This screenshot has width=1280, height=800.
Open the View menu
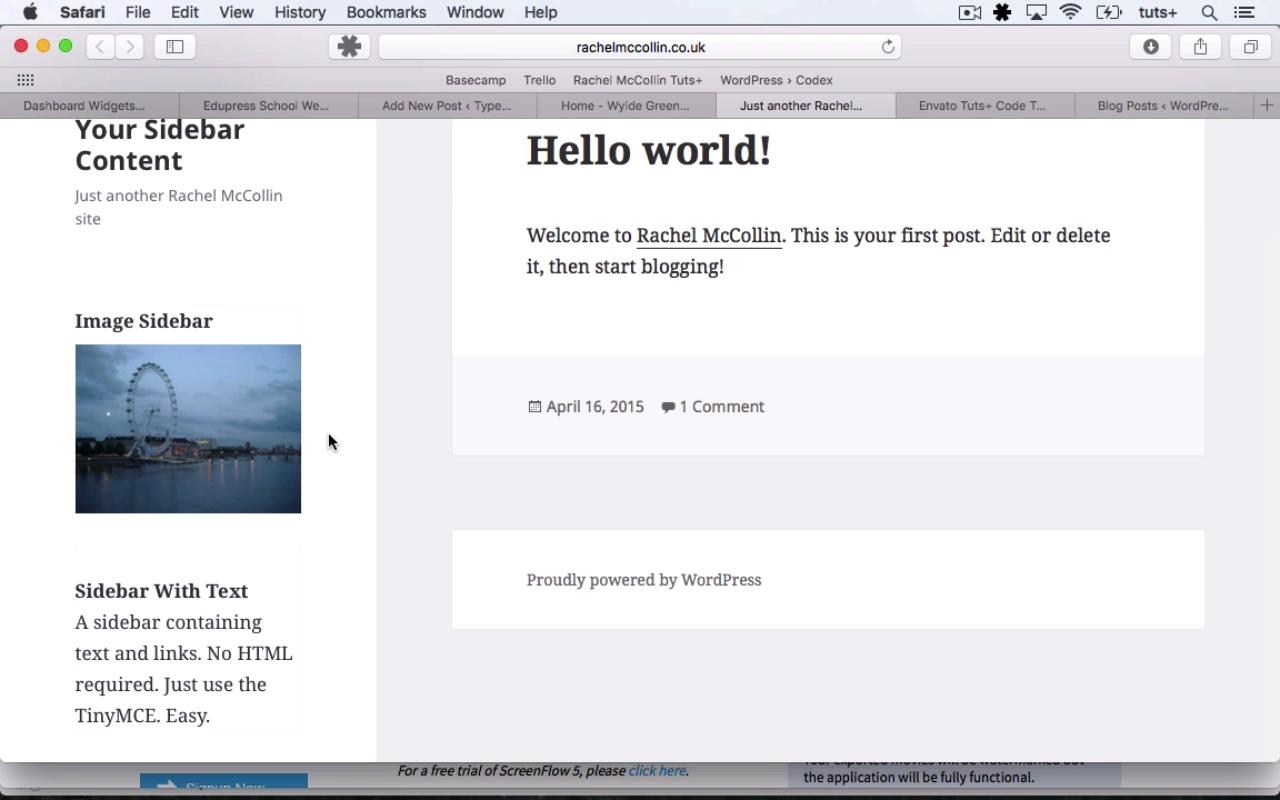236,12
